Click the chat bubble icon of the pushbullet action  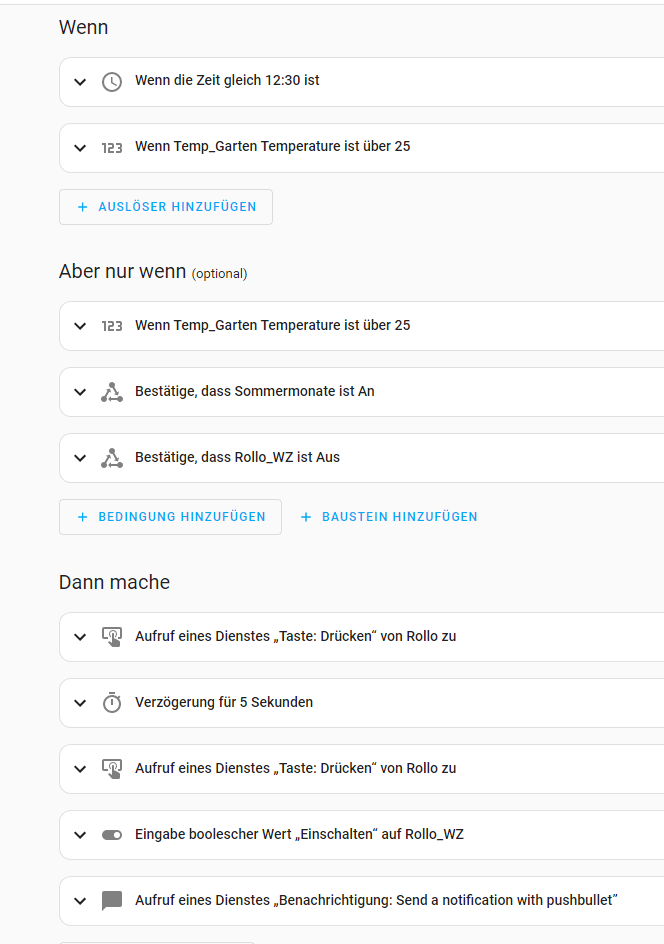(112, 901)
